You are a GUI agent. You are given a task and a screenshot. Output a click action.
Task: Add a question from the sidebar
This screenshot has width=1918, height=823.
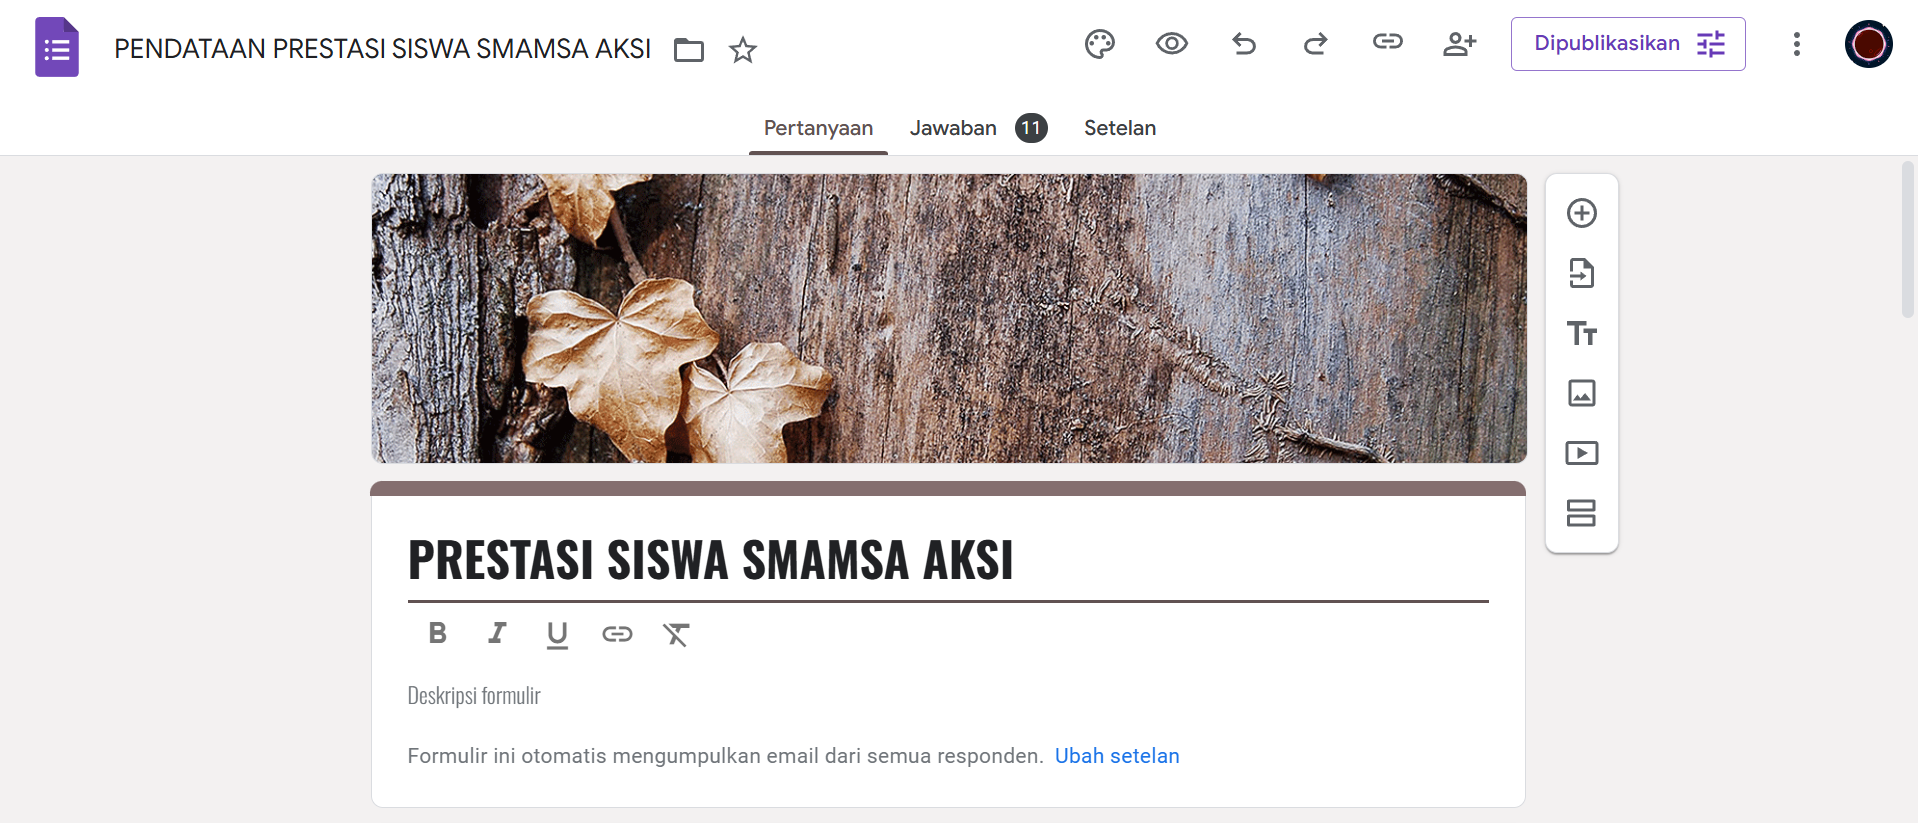(x=1581, y=213)
